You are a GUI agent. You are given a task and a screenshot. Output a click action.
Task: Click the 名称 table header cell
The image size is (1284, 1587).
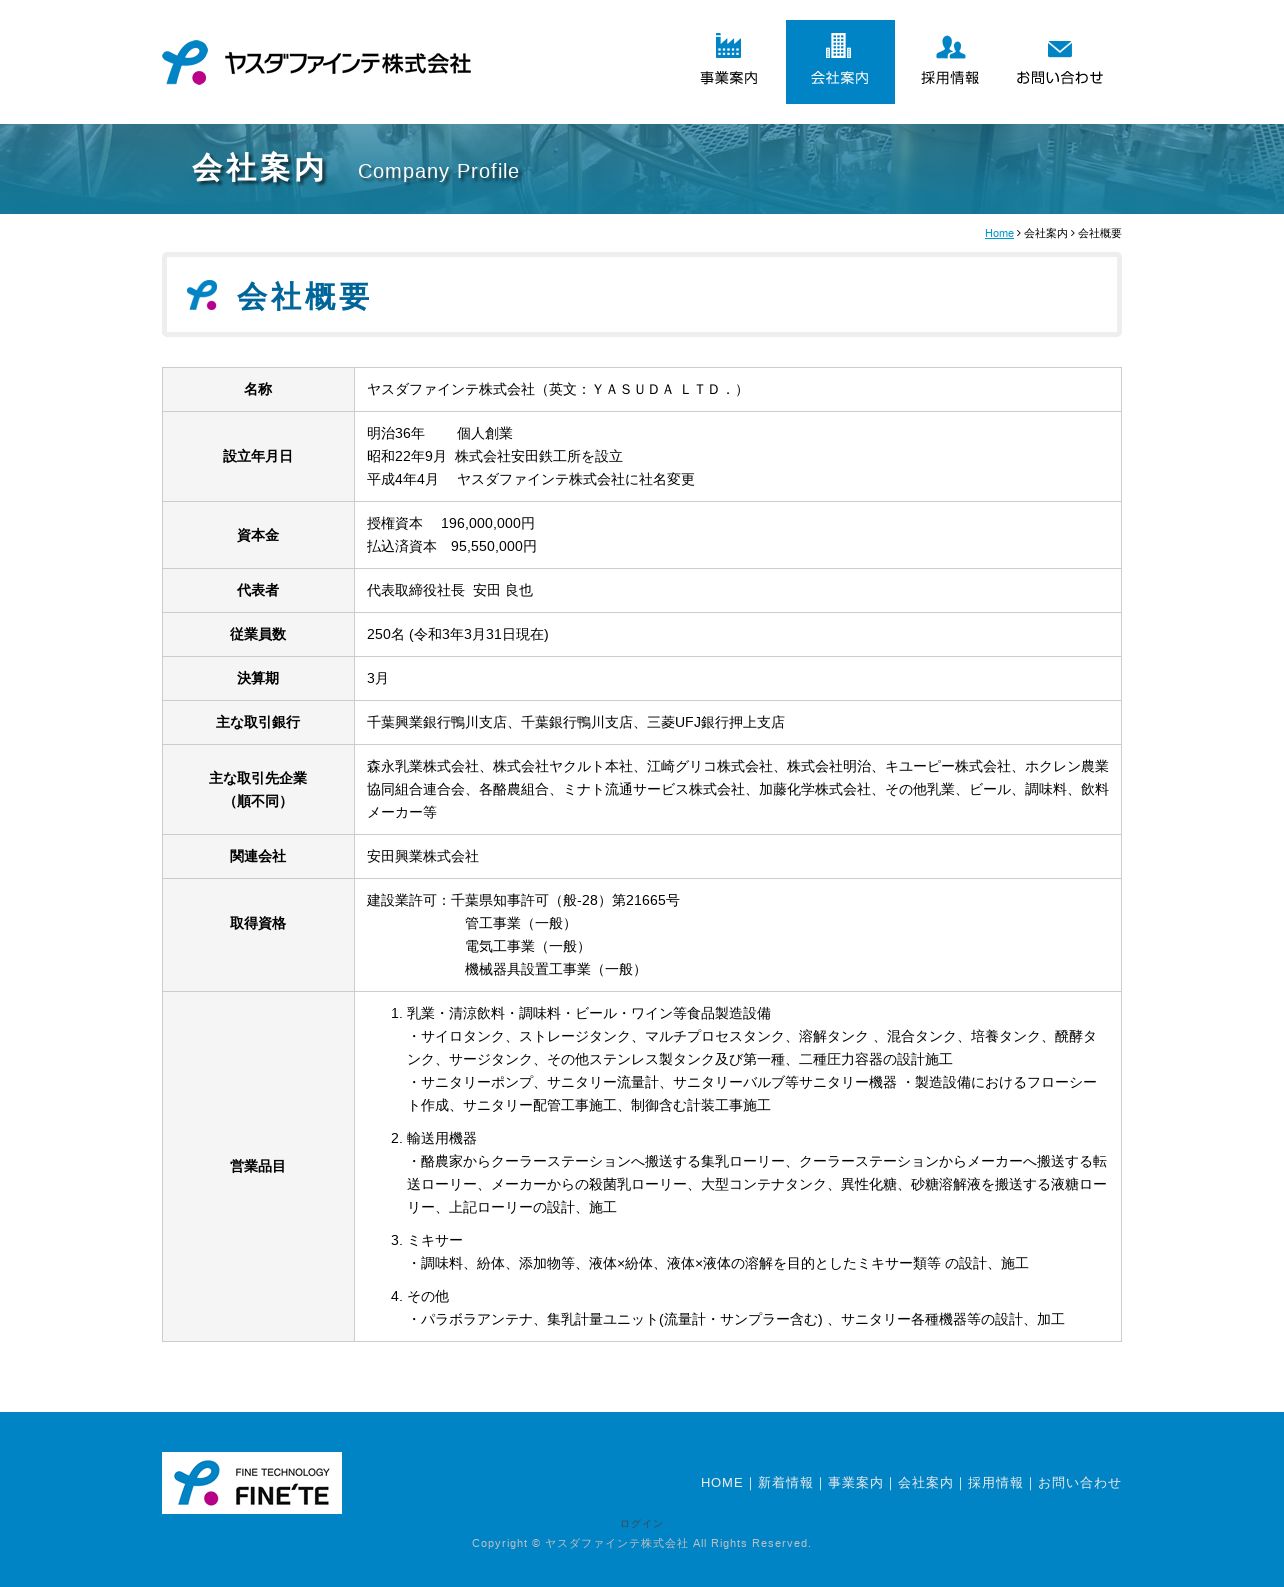(258, 390)
